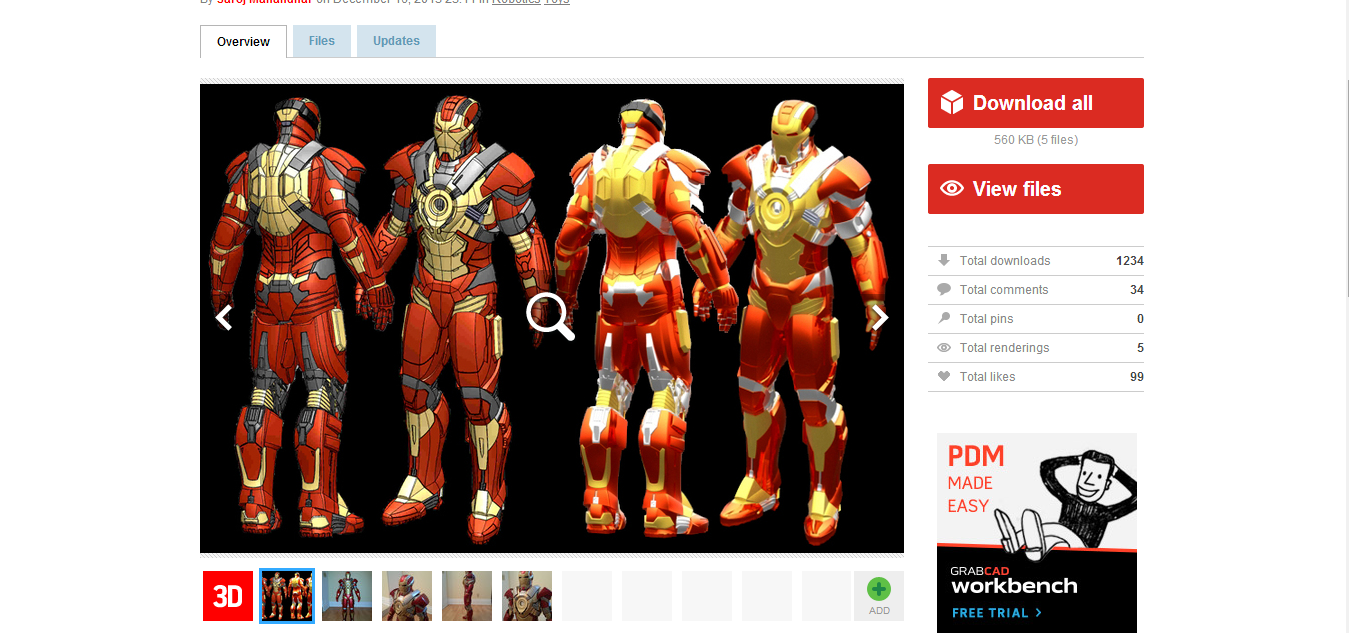
Task: Click the Total renderings label
Action: coord(1004,348)
